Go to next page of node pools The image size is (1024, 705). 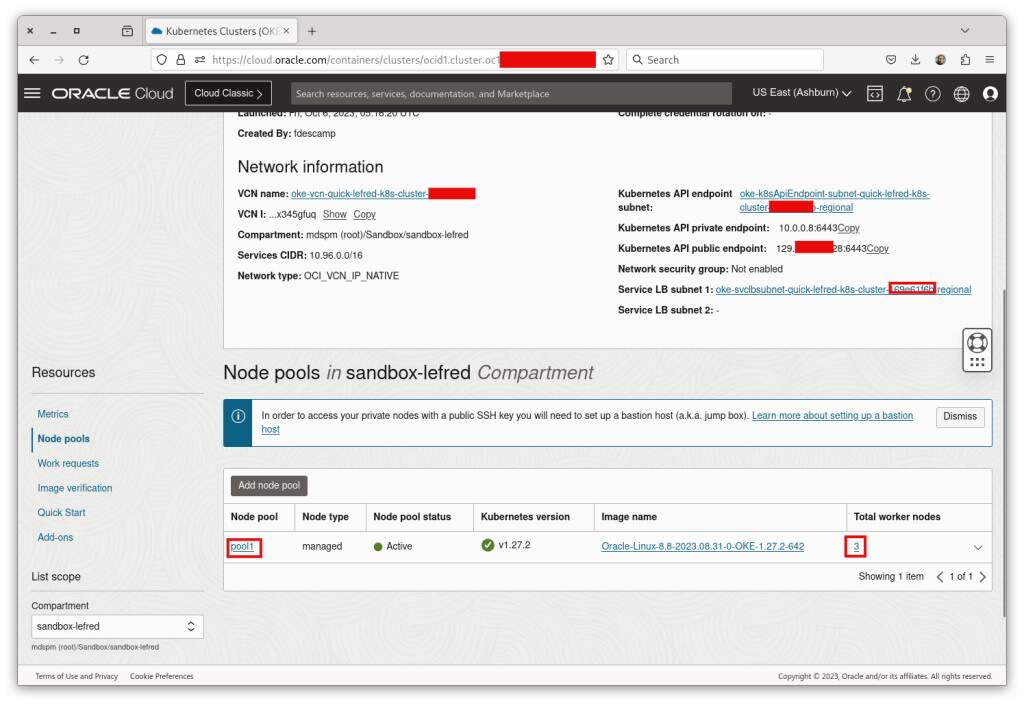coord(982,577)
